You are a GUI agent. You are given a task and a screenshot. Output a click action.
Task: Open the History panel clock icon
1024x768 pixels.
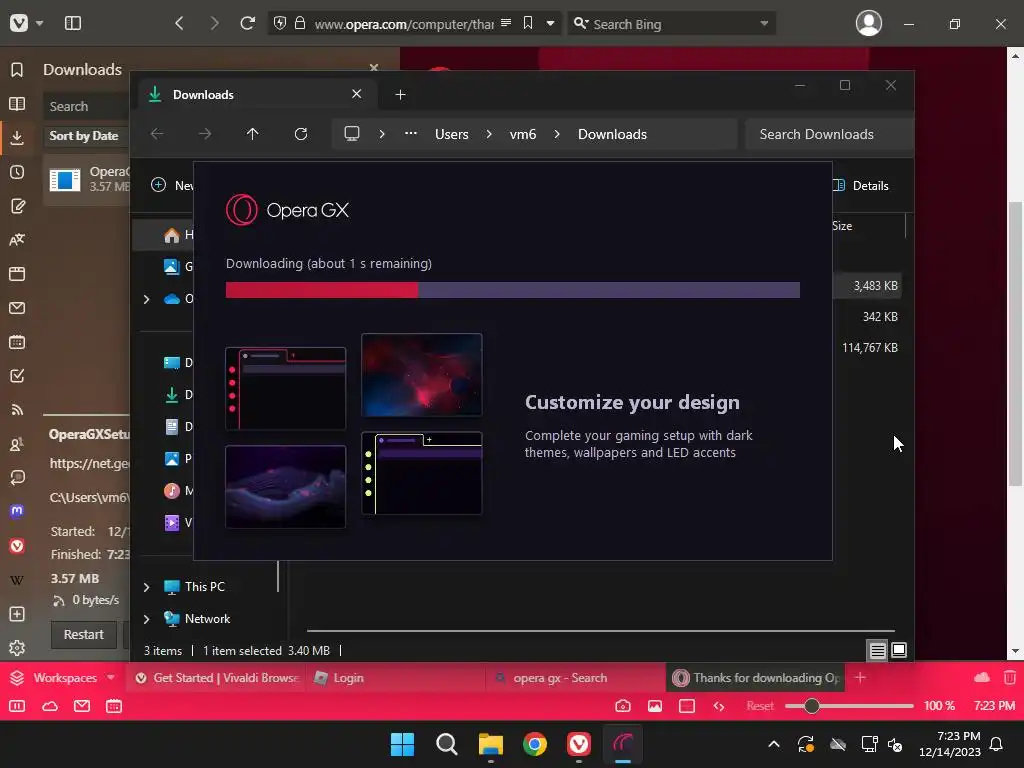pyautogui.click(x=17, y=172)
